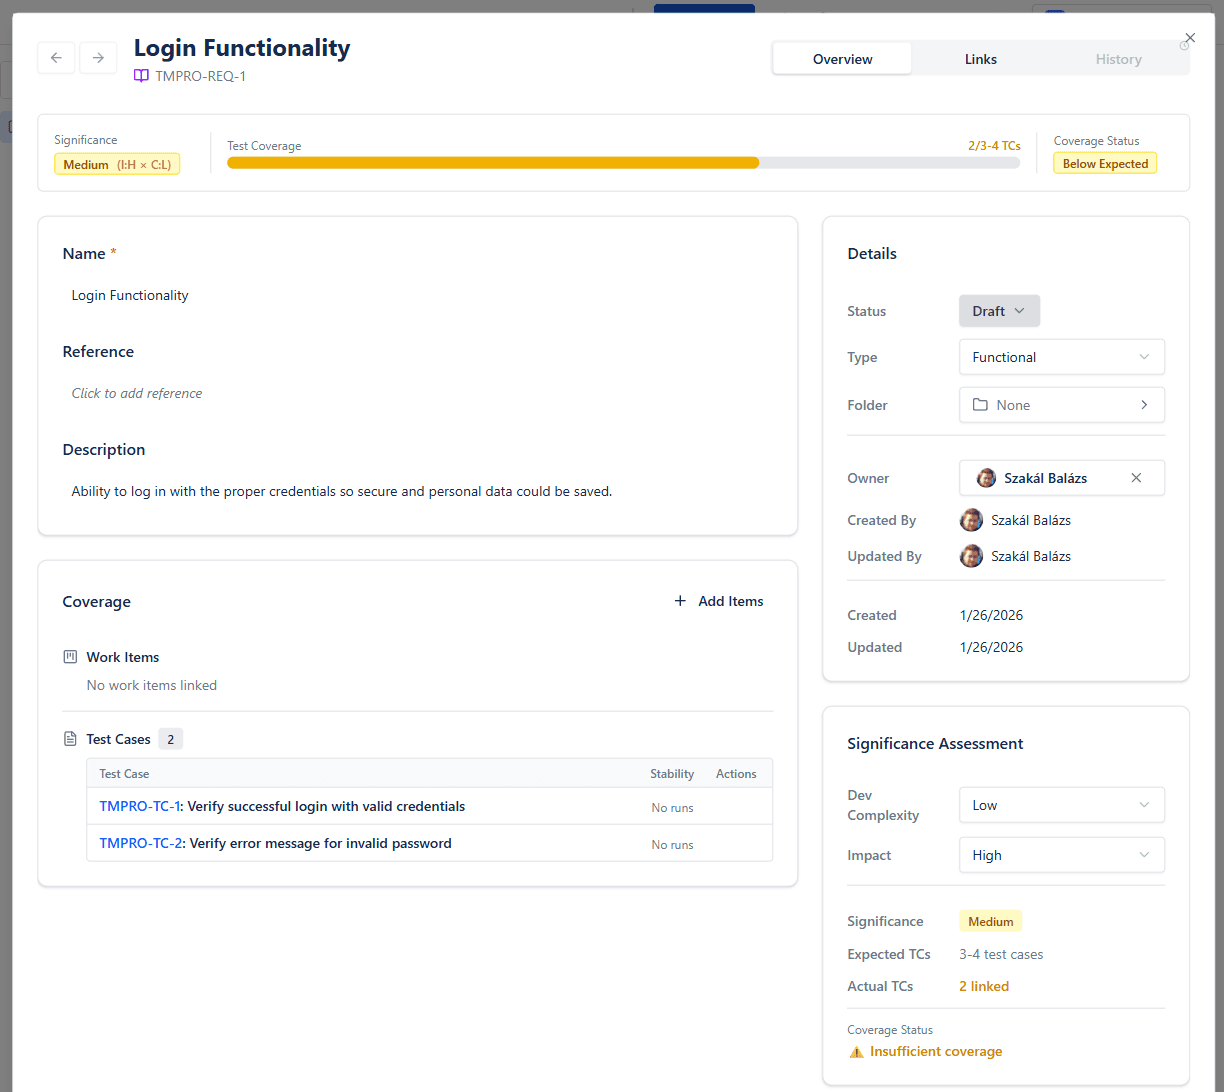Open the Type dropdown showing Functional

point(1062,357)
